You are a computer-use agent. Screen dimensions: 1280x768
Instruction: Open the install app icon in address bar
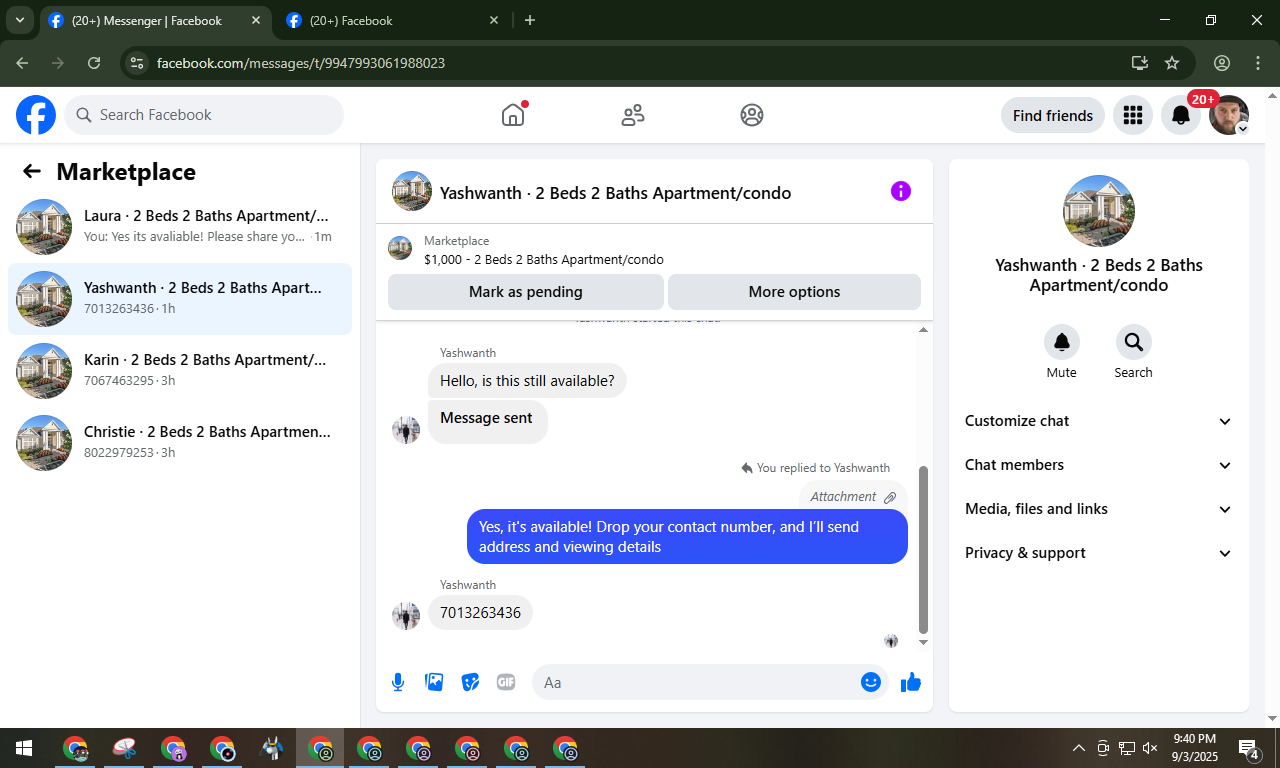[1139, 63]
